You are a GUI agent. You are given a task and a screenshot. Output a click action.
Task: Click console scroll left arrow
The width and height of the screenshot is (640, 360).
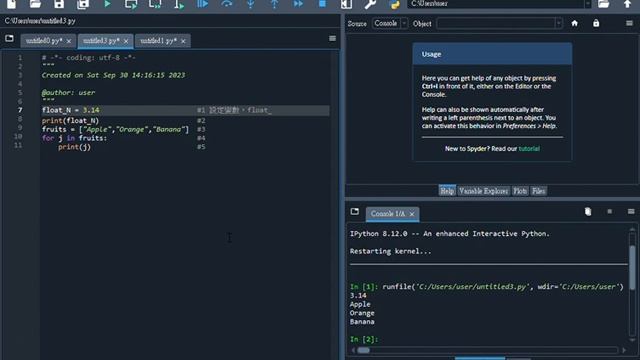tap(353, 350)
